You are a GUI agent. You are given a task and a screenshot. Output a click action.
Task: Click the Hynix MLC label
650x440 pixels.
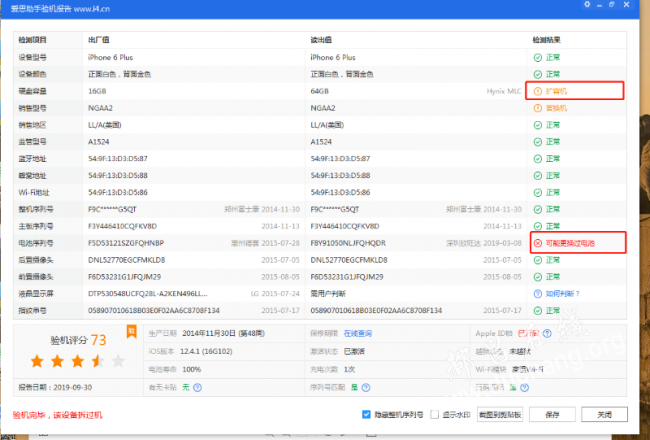504,91
